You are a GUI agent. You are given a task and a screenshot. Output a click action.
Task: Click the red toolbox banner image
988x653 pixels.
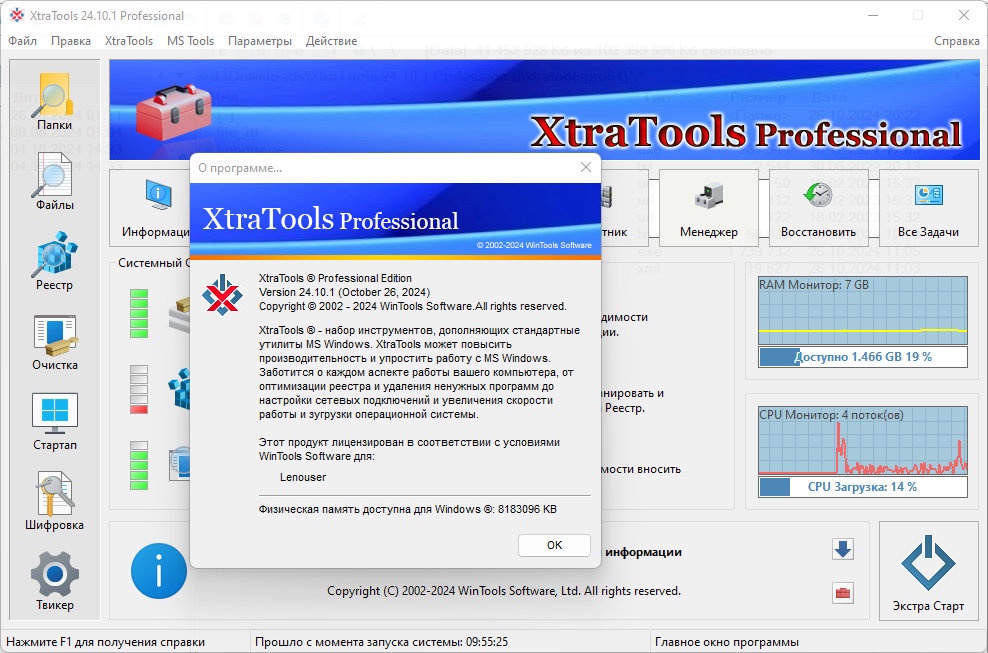(174, 111)
